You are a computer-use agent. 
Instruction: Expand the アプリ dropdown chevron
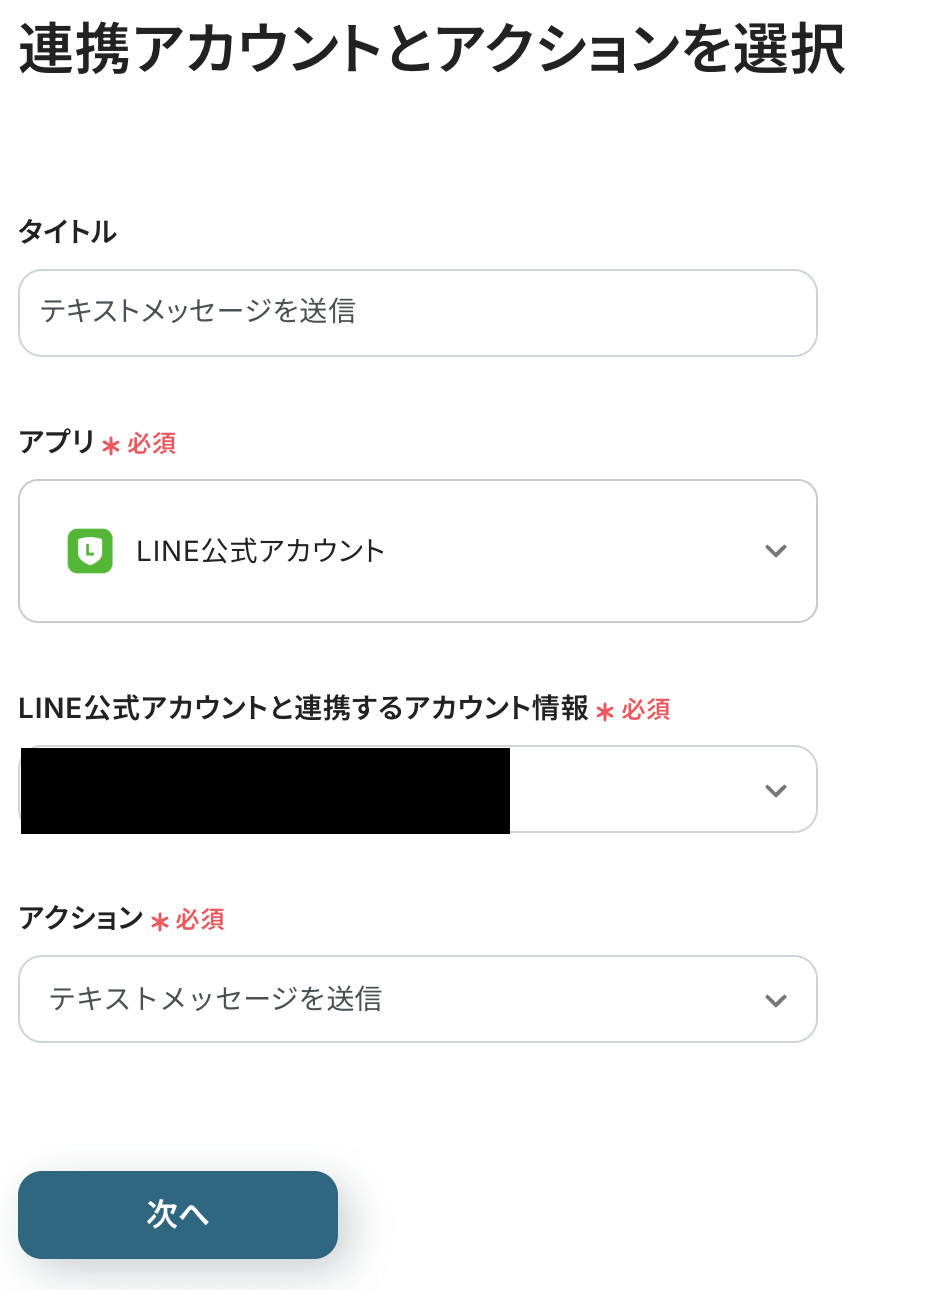point(776,551)
